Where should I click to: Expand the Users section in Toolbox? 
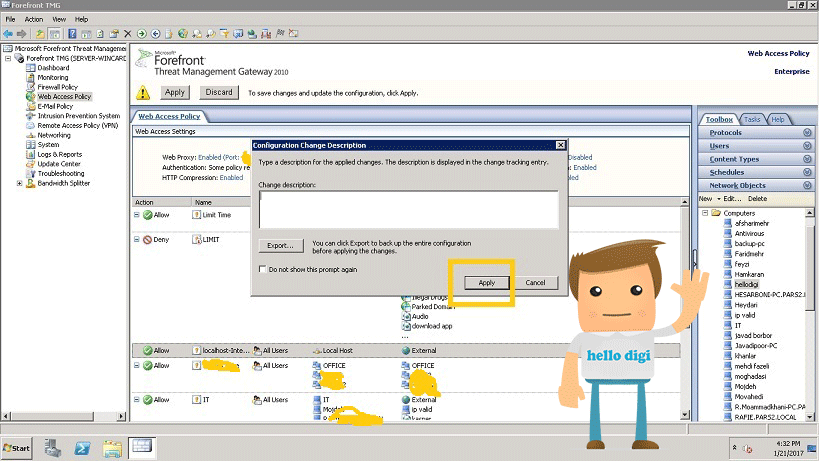click(x=807, y=146)
